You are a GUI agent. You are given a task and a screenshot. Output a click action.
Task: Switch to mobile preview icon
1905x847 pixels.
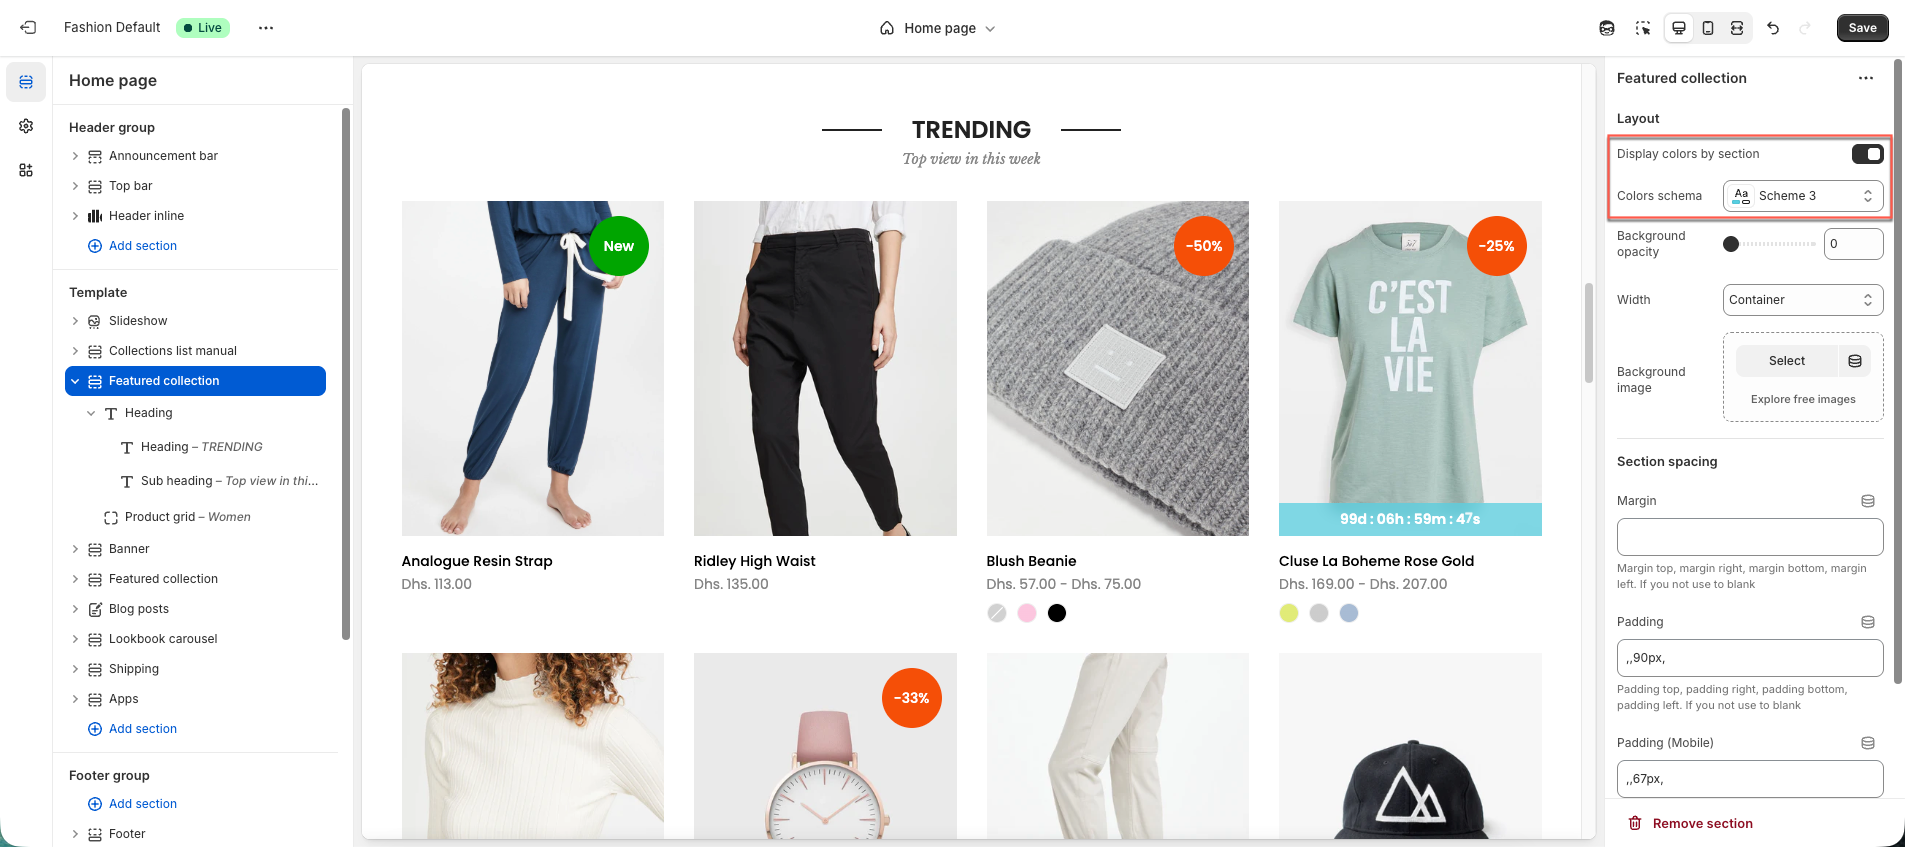[1708, 28]
